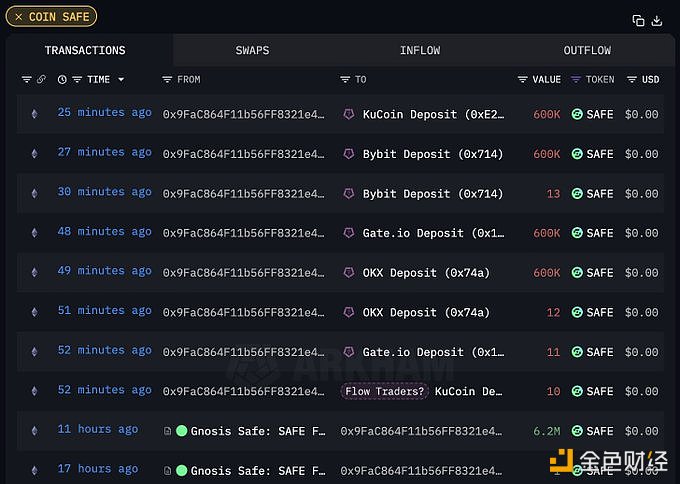Filter the TOKEN column

tap(575, 79)
